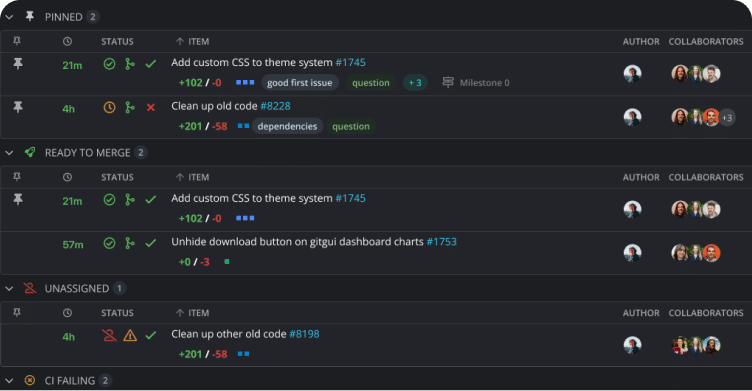Click the check-circle icon in Ready to Merge #1745 row
The image size is (752, 391).
pyautogui.click(x=109, y=200)
